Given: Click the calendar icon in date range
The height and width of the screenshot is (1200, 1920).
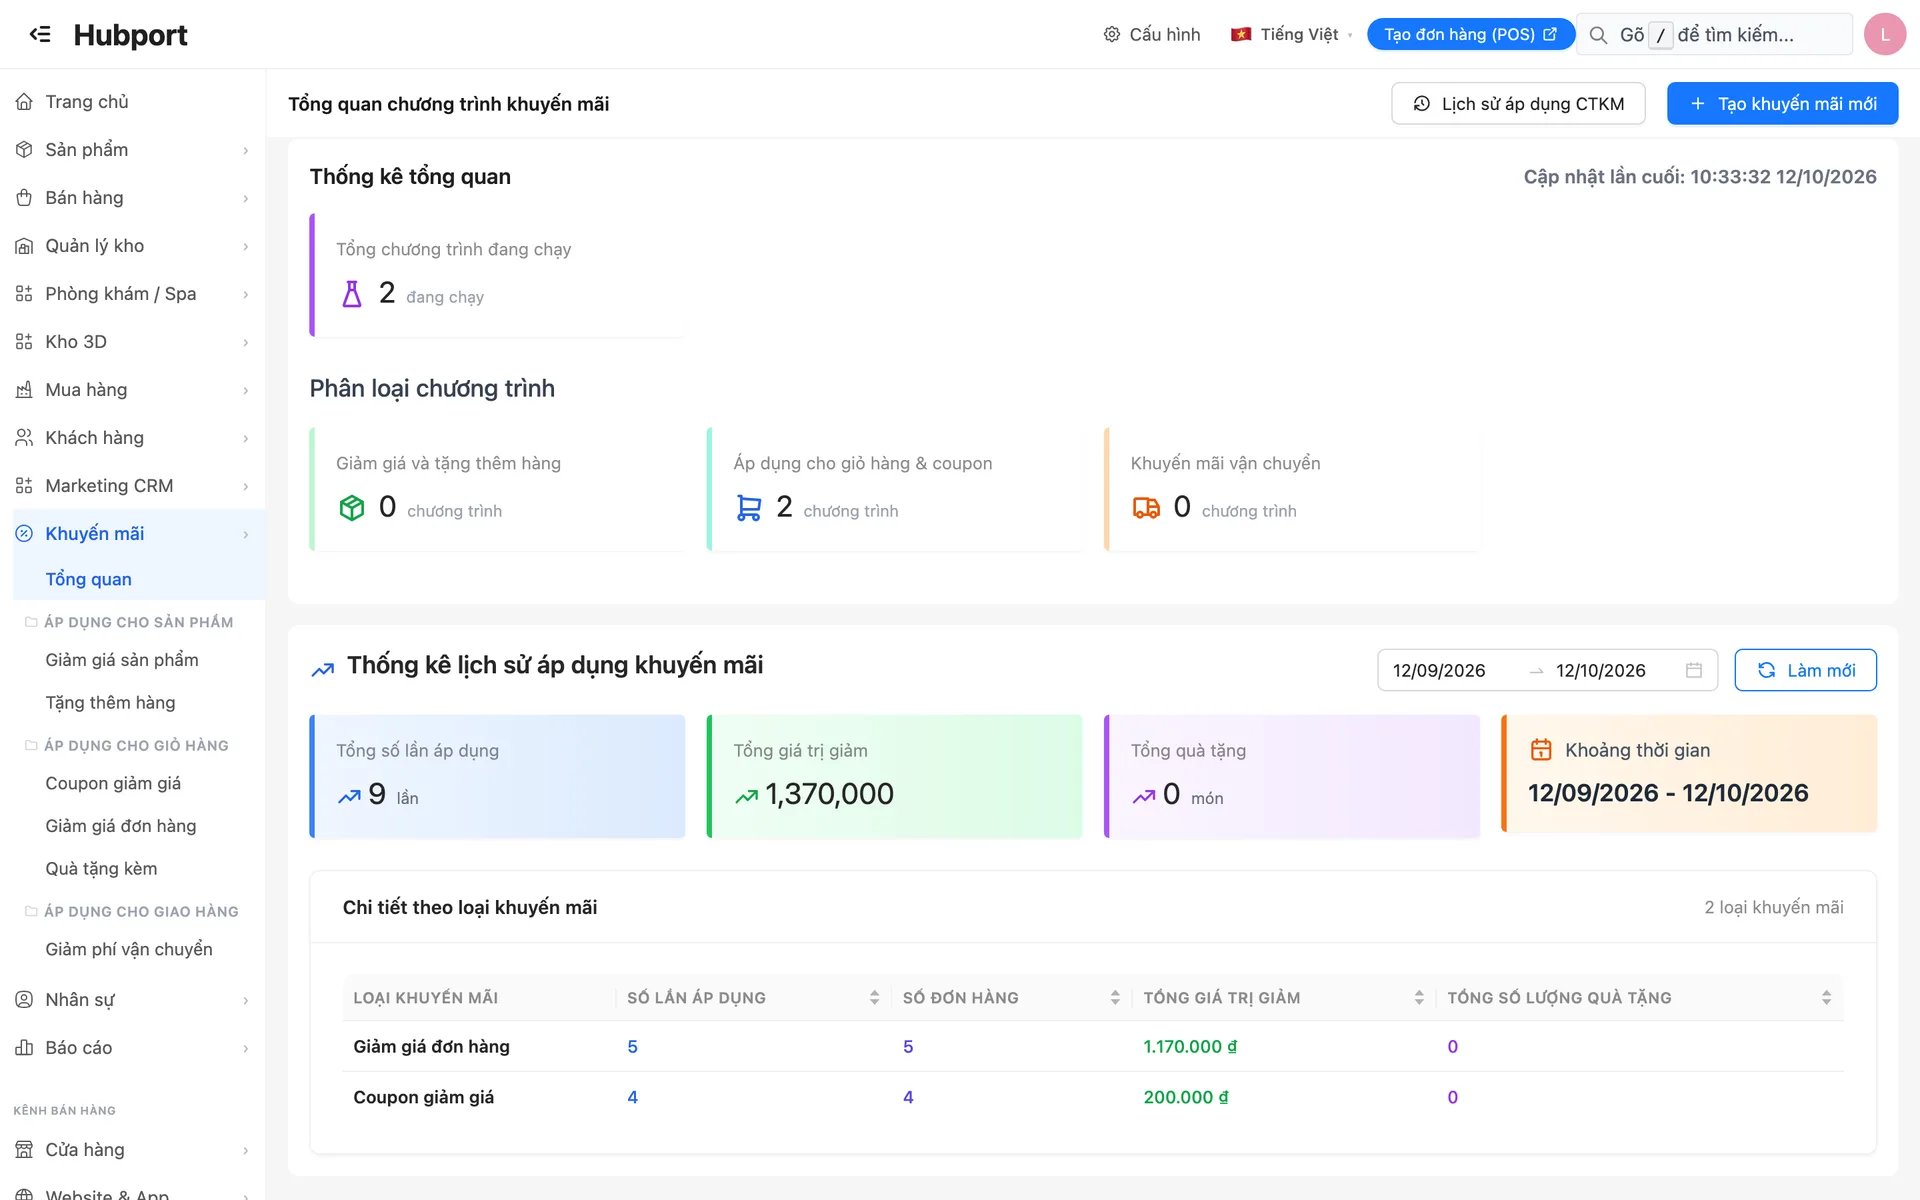Looking at the screenshot, I should coord(1694,670).
